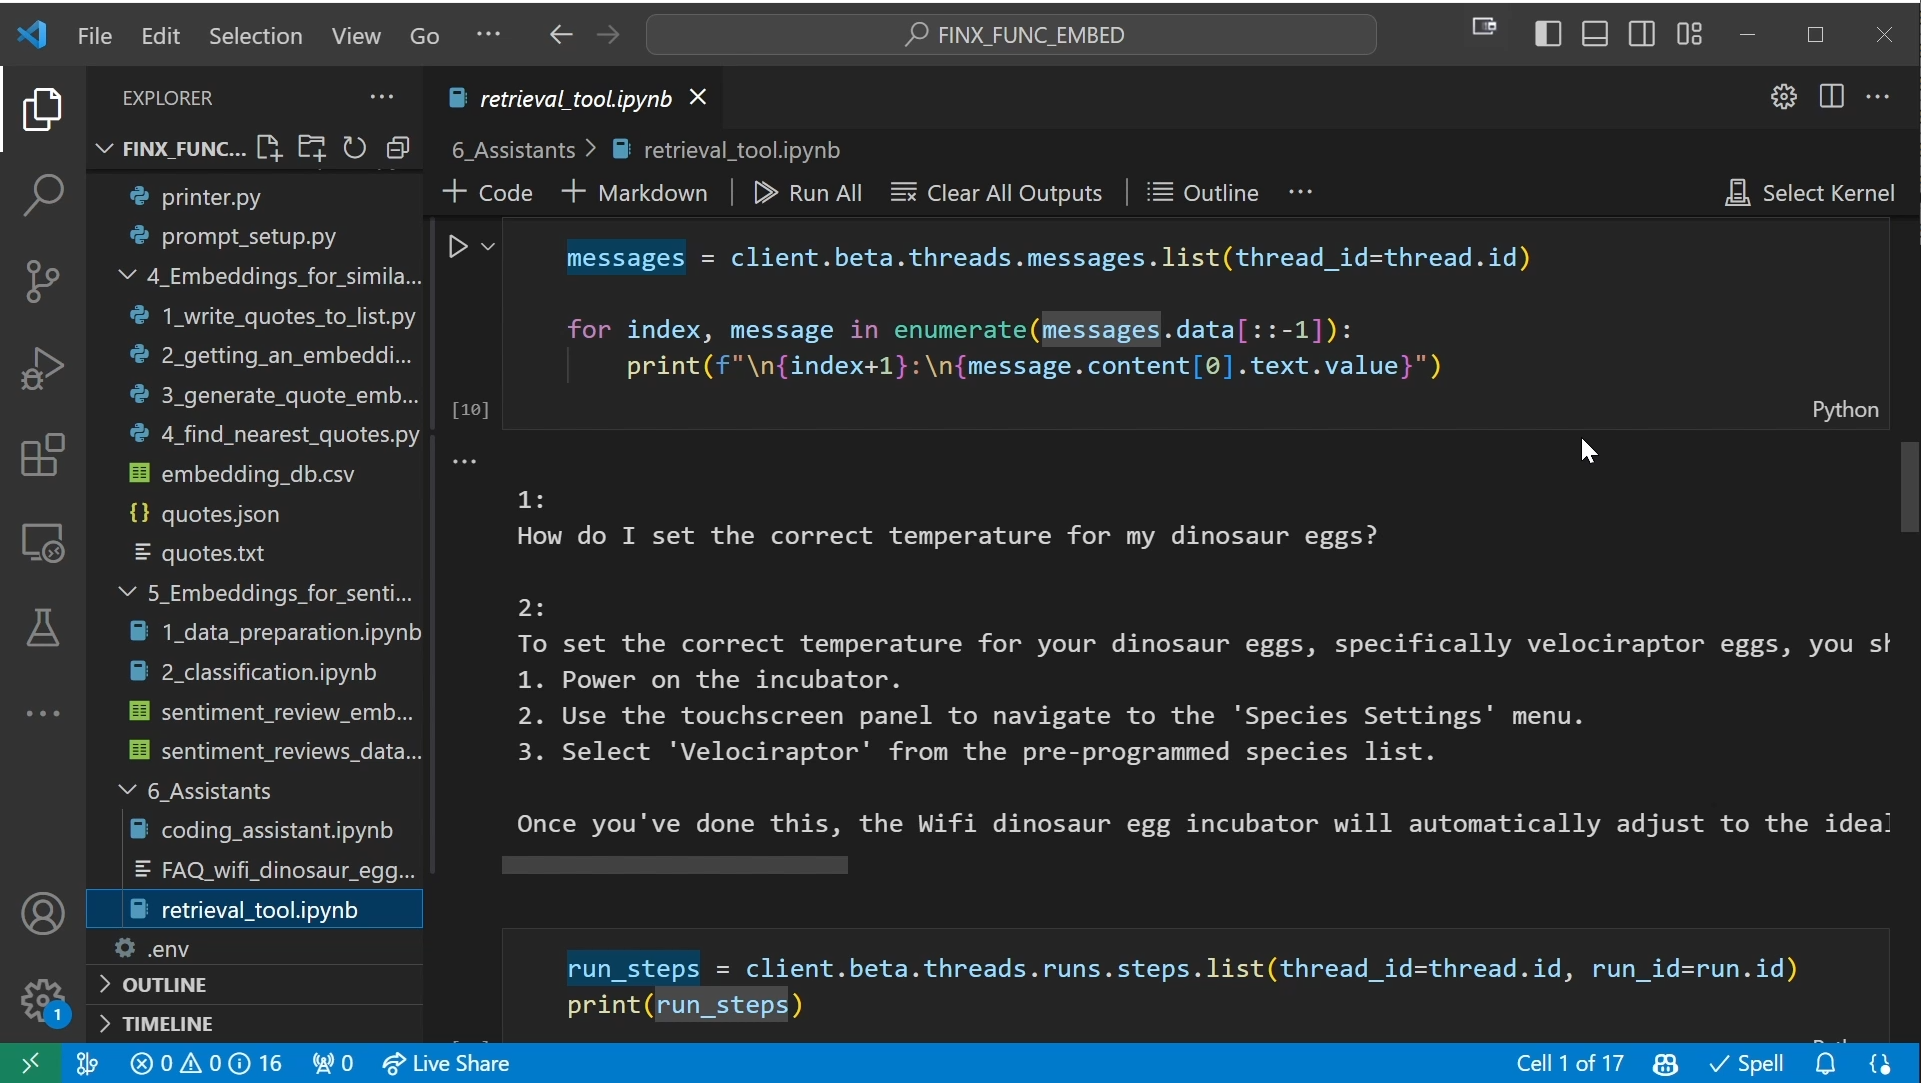Screen dimensions: 1921x1083
Task: Click the FINX_FUNC_EMBED command center field
Action: tap(1011, 34)
